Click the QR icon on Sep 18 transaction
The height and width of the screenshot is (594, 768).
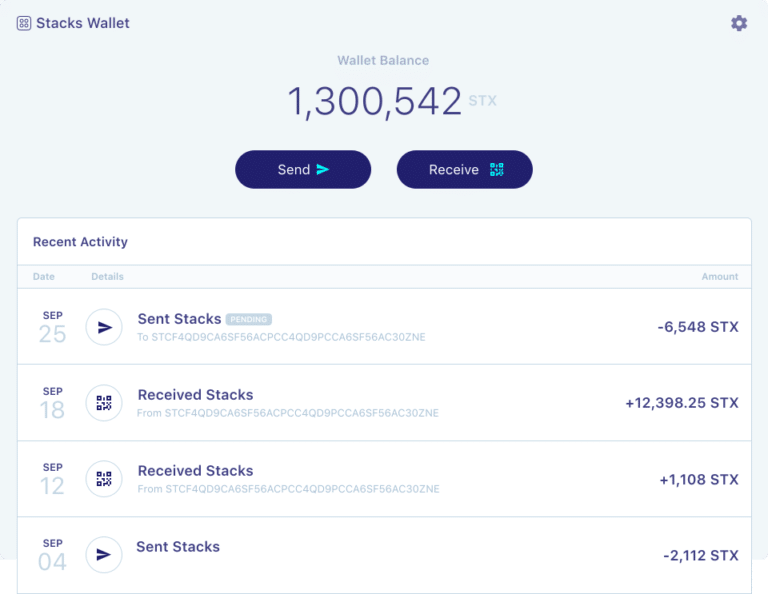coord(104,403)
